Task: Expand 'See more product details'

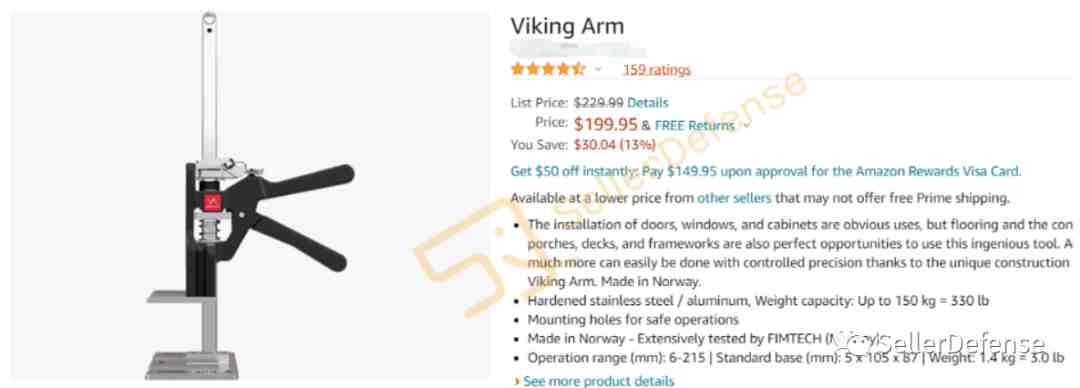Action: click(x=599, y=381)
